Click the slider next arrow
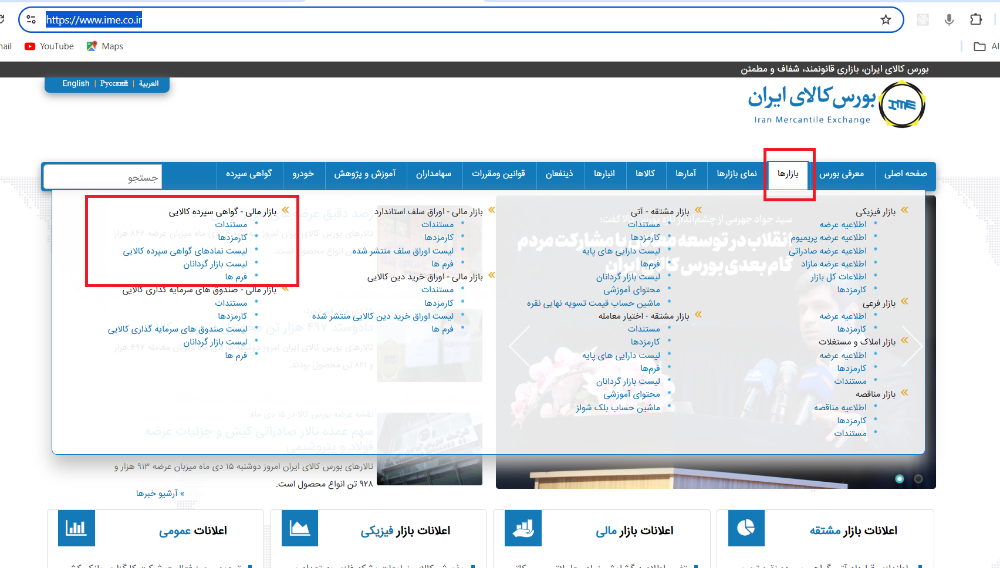Screen dimensions: 1000x568 [913, 346]
